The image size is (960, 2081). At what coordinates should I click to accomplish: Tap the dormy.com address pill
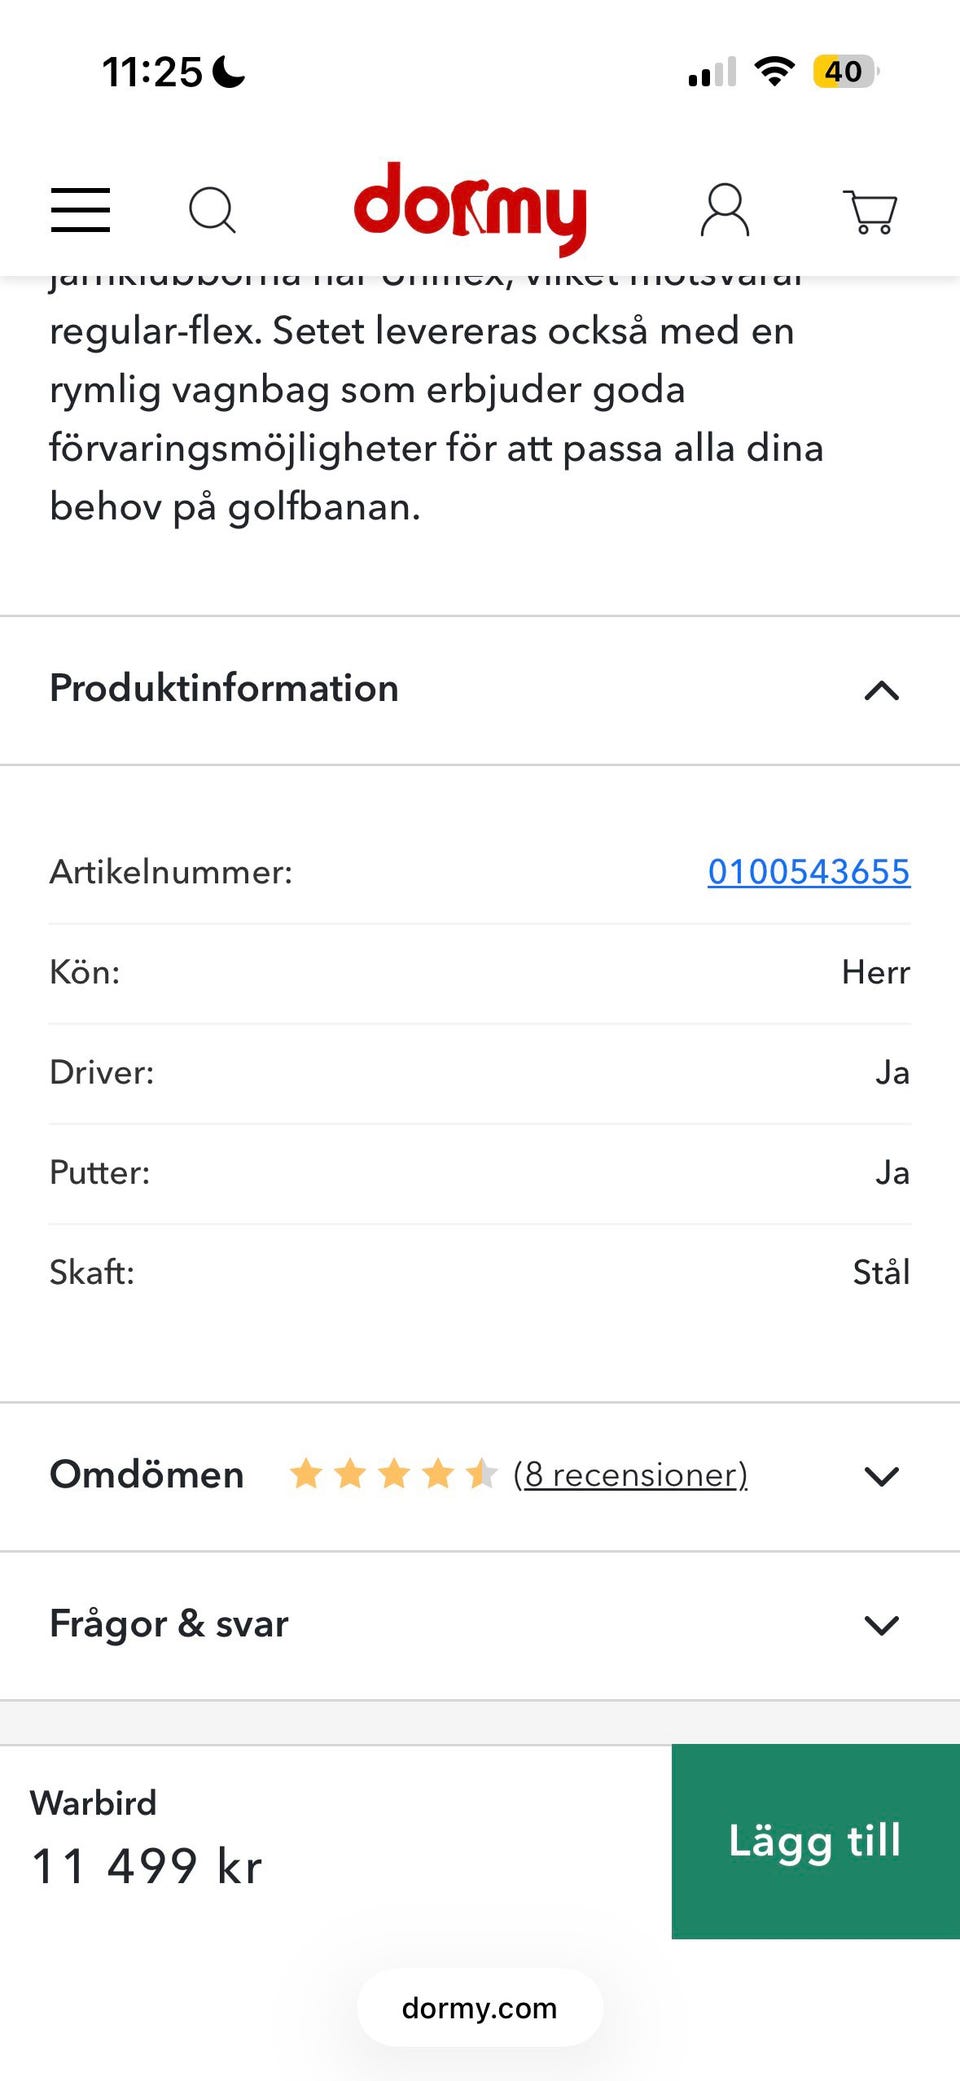[480, 2008]
